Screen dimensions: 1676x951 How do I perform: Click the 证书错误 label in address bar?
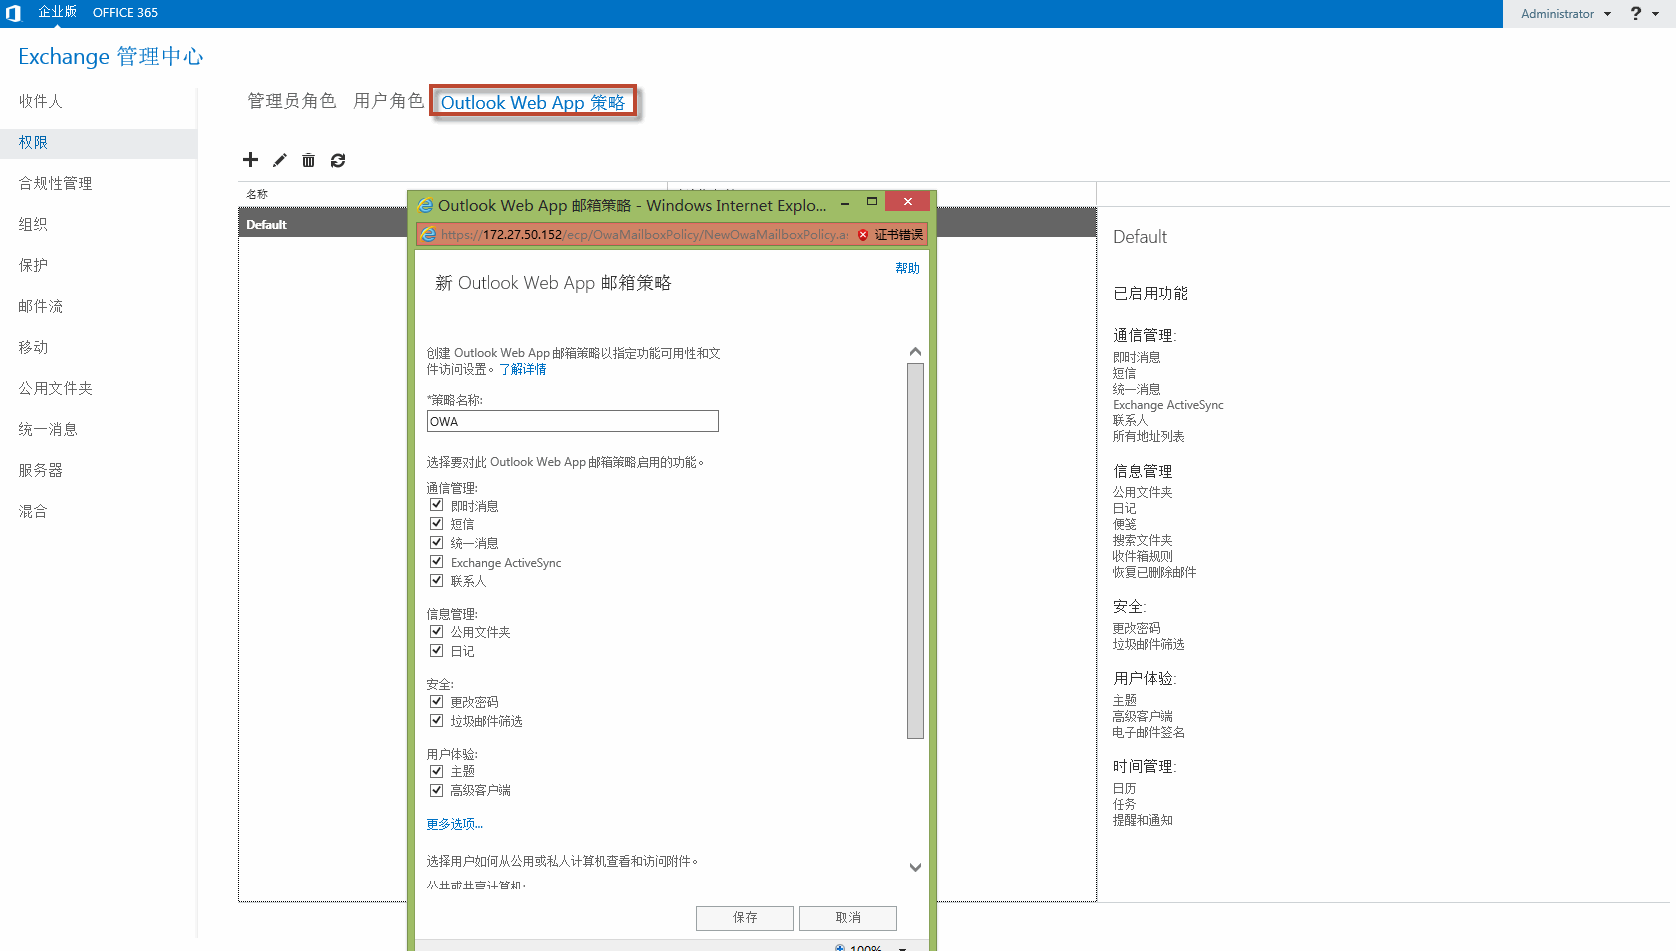coord(899,235)
